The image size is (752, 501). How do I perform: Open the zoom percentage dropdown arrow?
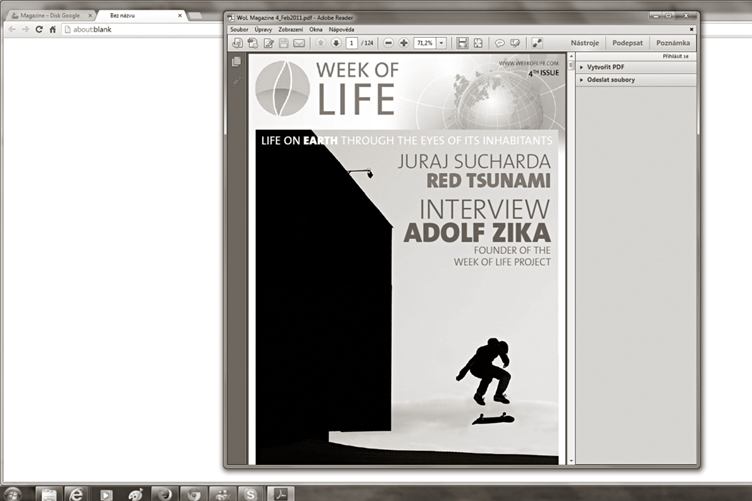441,43
